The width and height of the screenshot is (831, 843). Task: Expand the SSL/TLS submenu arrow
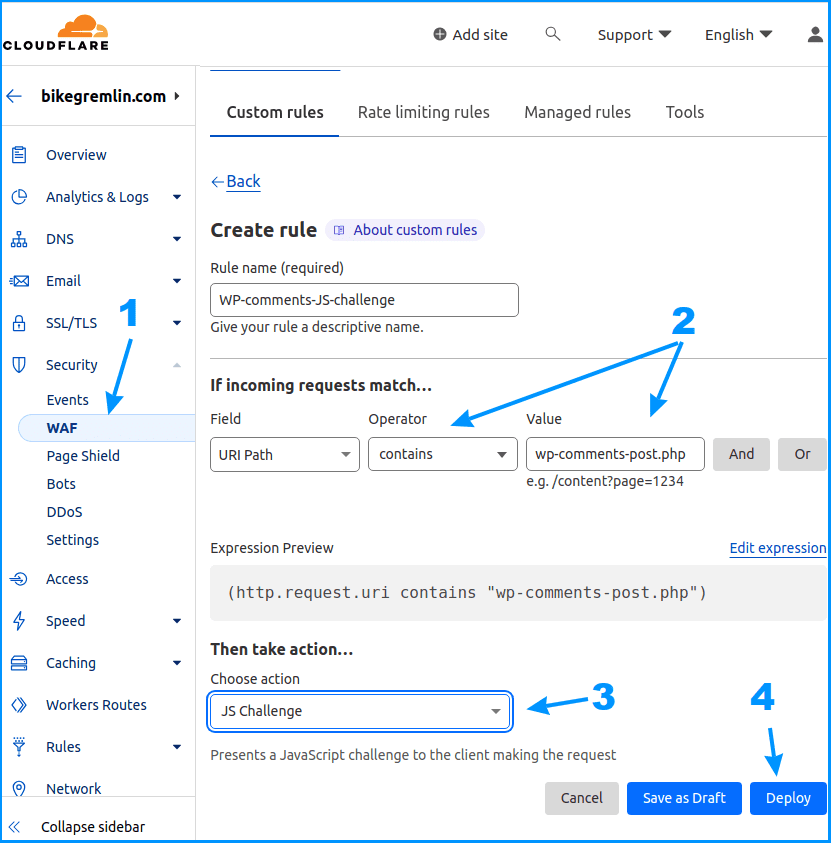(x=177, y=323)
